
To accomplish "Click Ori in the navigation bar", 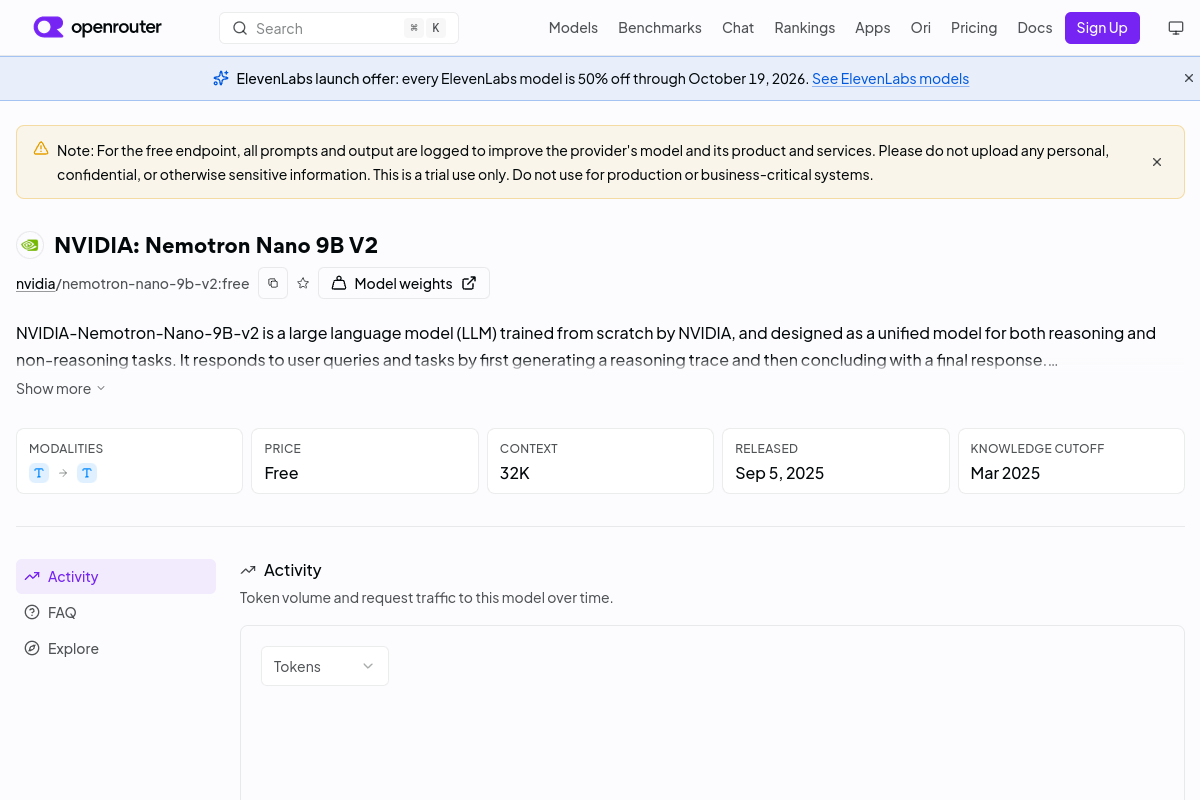I will click(920, 28).
